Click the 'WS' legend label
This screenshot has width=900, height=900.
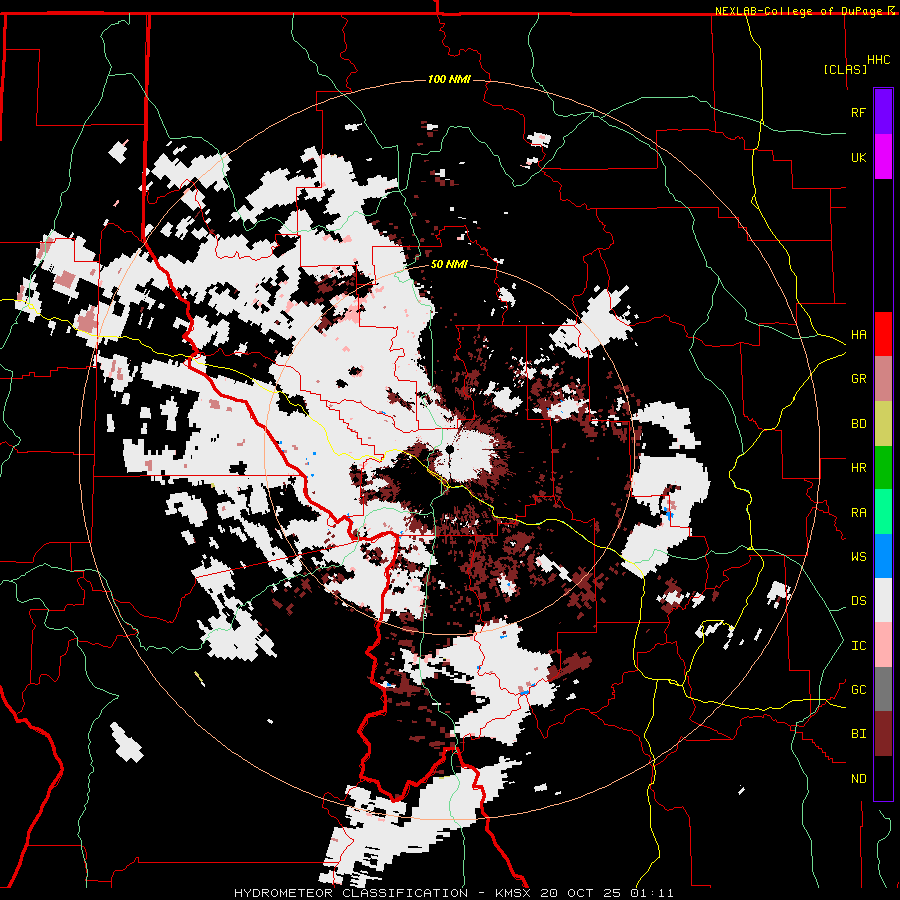pyautogui.click(x=858, y=557)
